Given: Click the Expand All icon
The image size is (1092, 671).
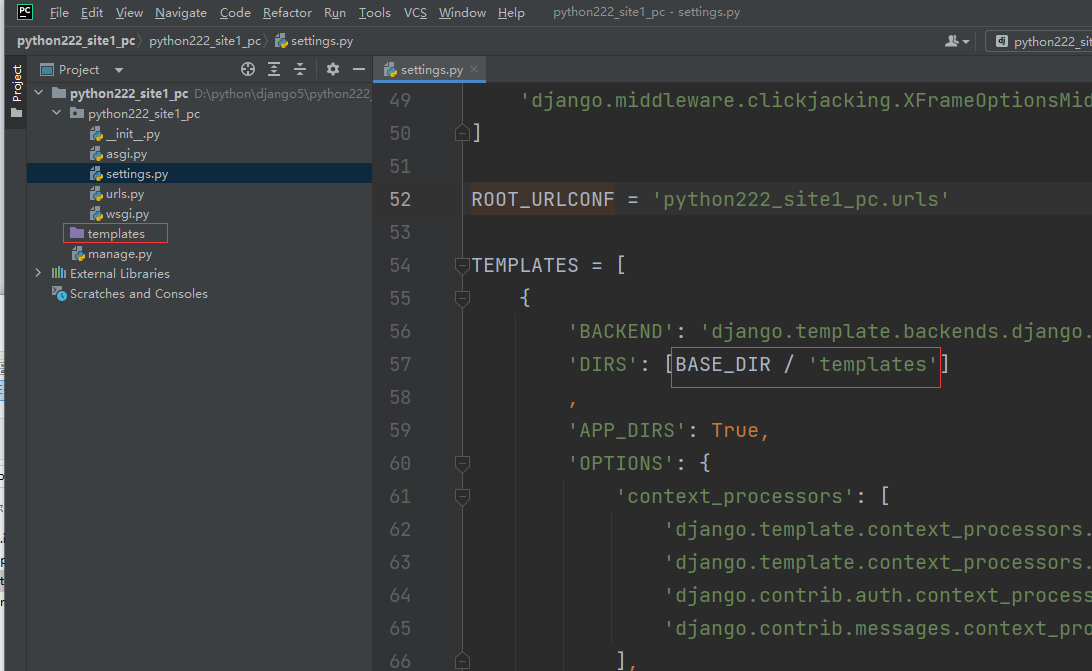Looking at the screenshot, I should (274, 69).
